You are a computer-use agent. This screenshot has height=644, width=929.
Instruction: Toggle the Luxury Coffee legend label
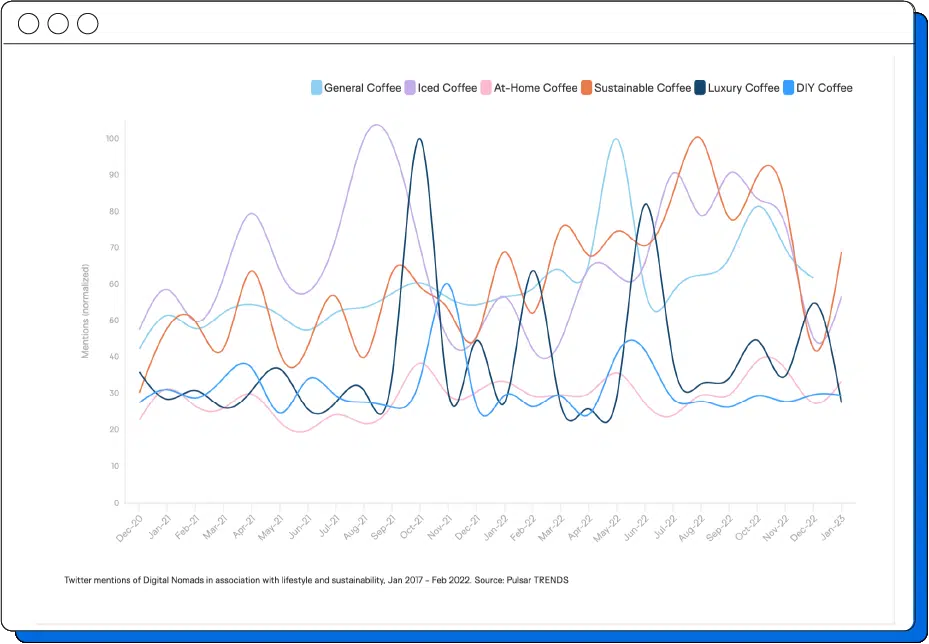pyautogui.click(x=744, y=88)
